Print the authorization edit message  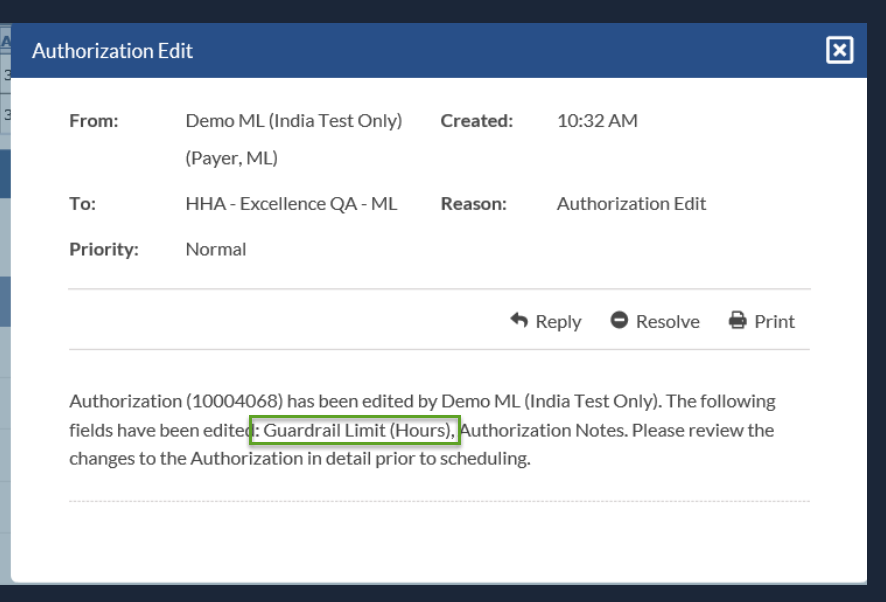point(762,321)
